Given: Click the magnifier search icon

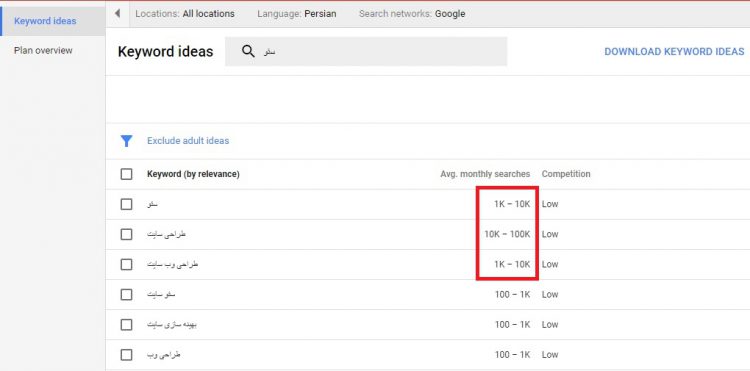Looking at the screenshot, I should tap(248, 52).
